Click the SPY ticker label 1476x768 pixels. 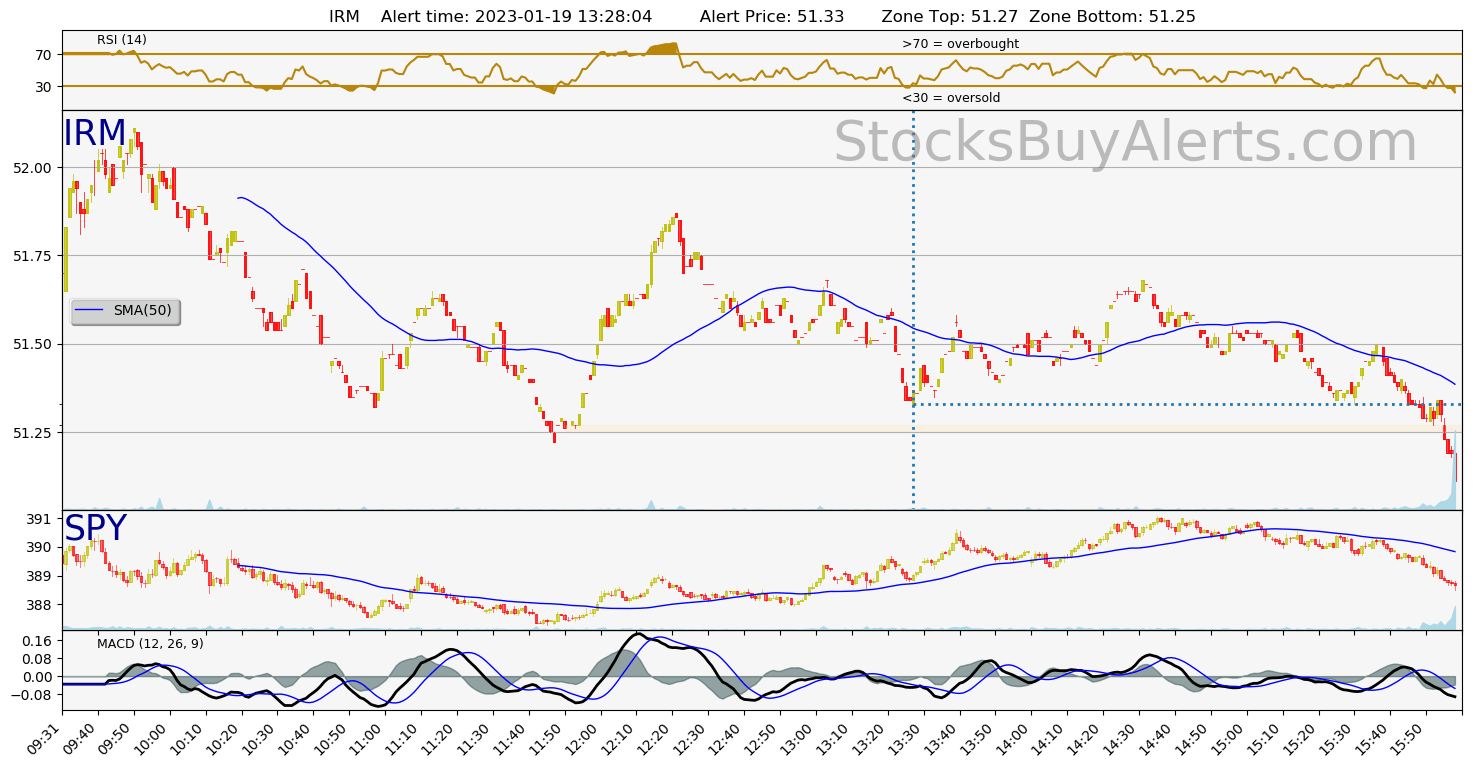95,529
